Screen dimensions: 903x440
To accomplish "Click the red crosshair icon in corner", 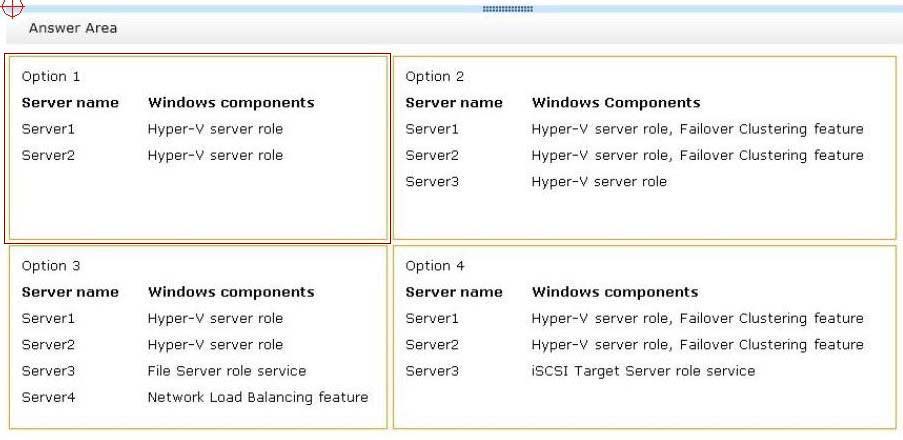I will pyautogui.click(x=13, y=7).
